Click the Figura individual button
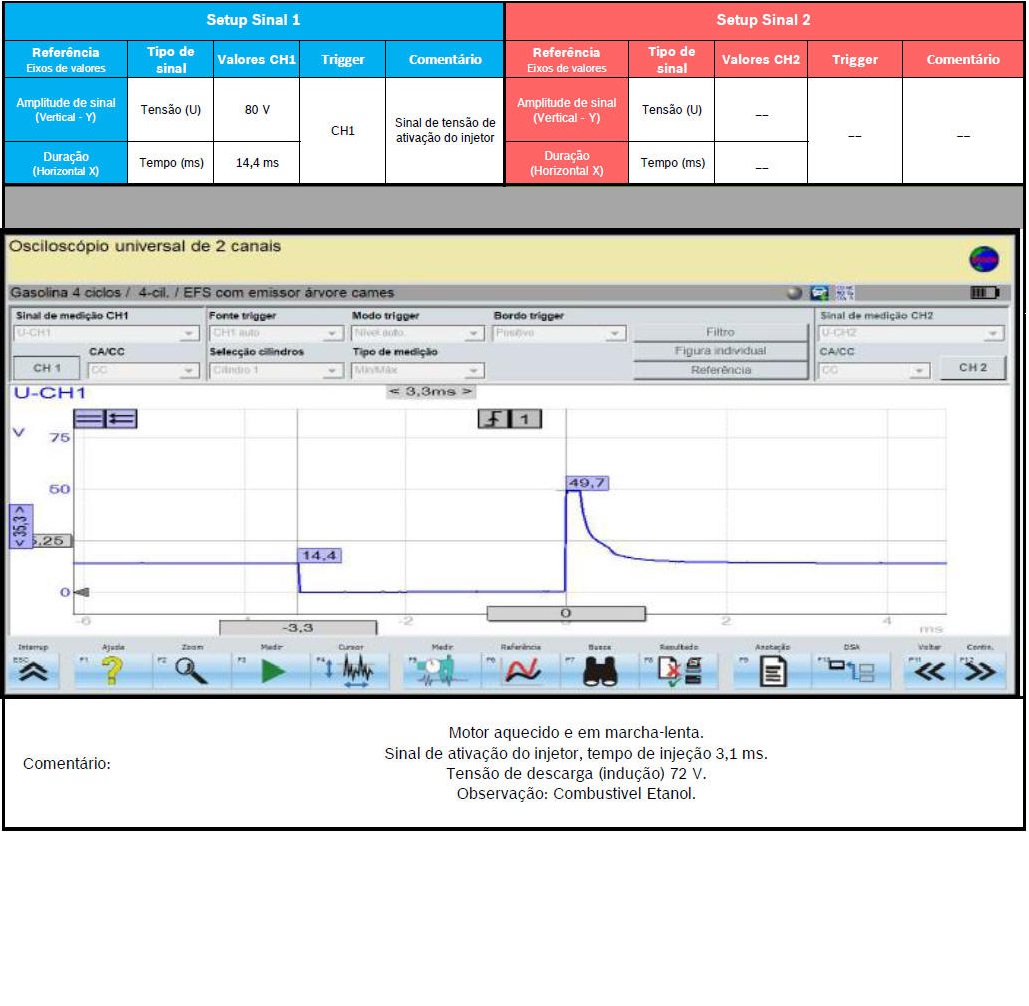 click(x=720, y=351)
